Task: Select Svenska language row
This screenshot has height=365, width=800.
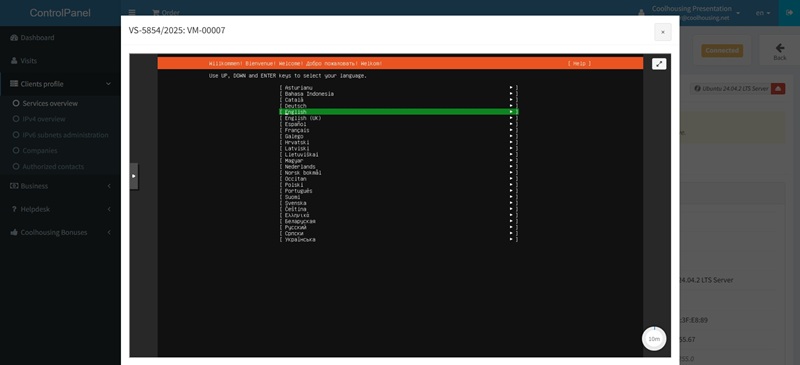Action: coord(398,203)
